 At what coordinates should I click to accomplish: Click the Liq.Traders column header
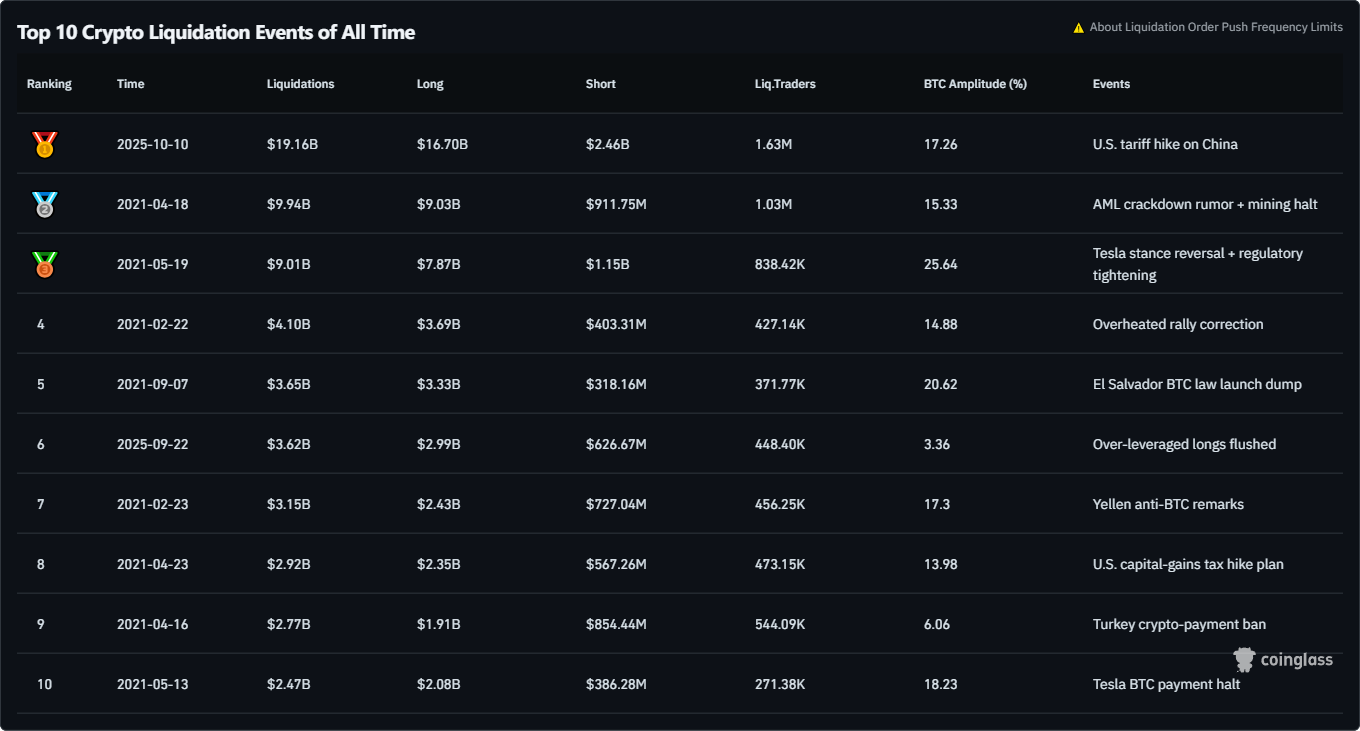point(785,84)
